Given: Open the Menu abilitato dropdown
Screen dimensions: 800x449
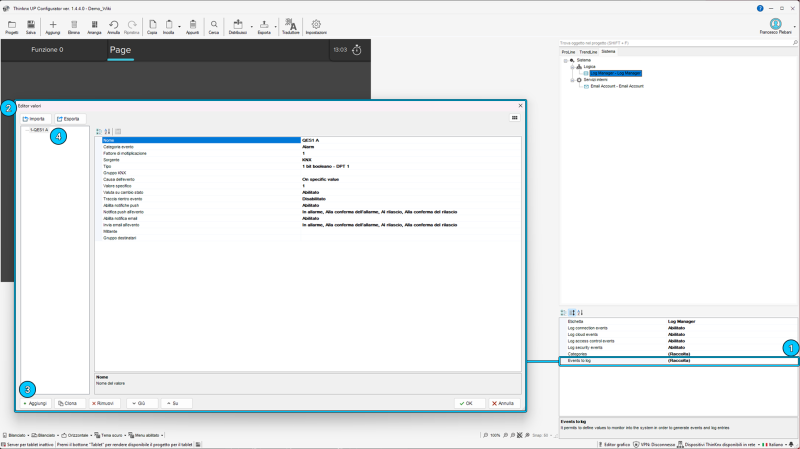Looking at the screenshot, I should click(146, 435).
